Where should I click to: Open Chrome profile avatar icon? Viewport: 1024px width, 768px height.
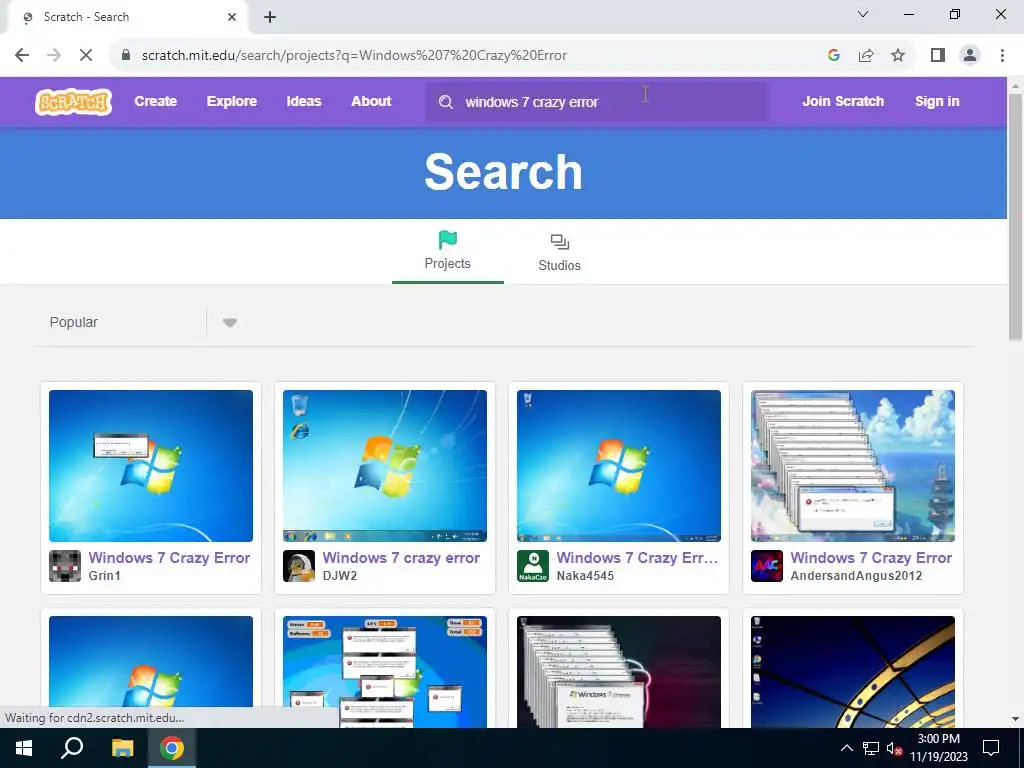(970, 55)
